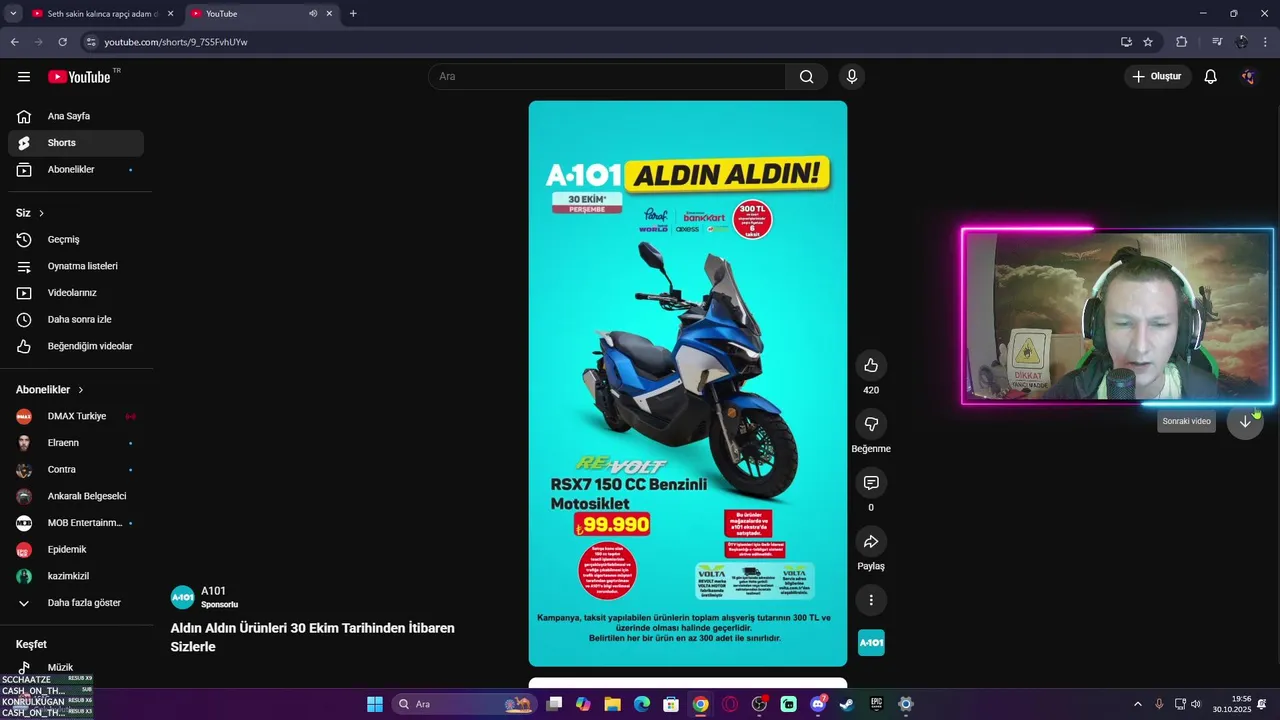Open DMAX Turkiye channel
Screen dimensions: 1280x720
click(76, 416)
